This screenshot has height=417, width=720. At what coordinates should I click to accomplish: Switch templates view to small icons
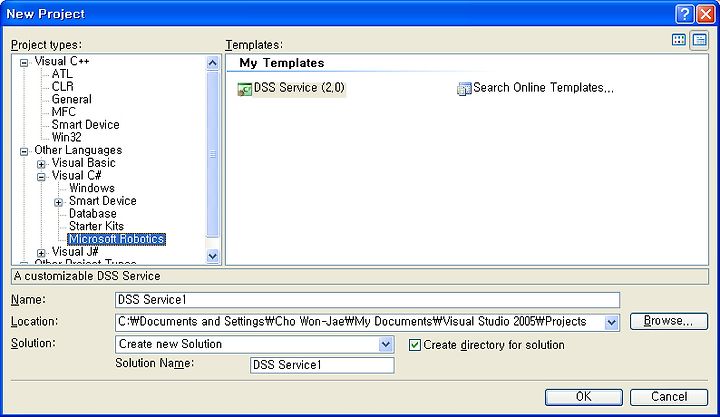pos(699,40)
